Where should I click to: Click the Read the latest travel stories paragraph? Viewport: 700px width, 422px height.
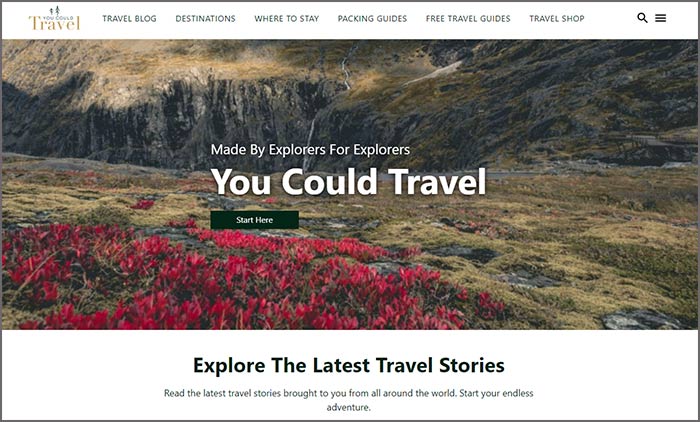pyautogui.click(x=349, y=400)
